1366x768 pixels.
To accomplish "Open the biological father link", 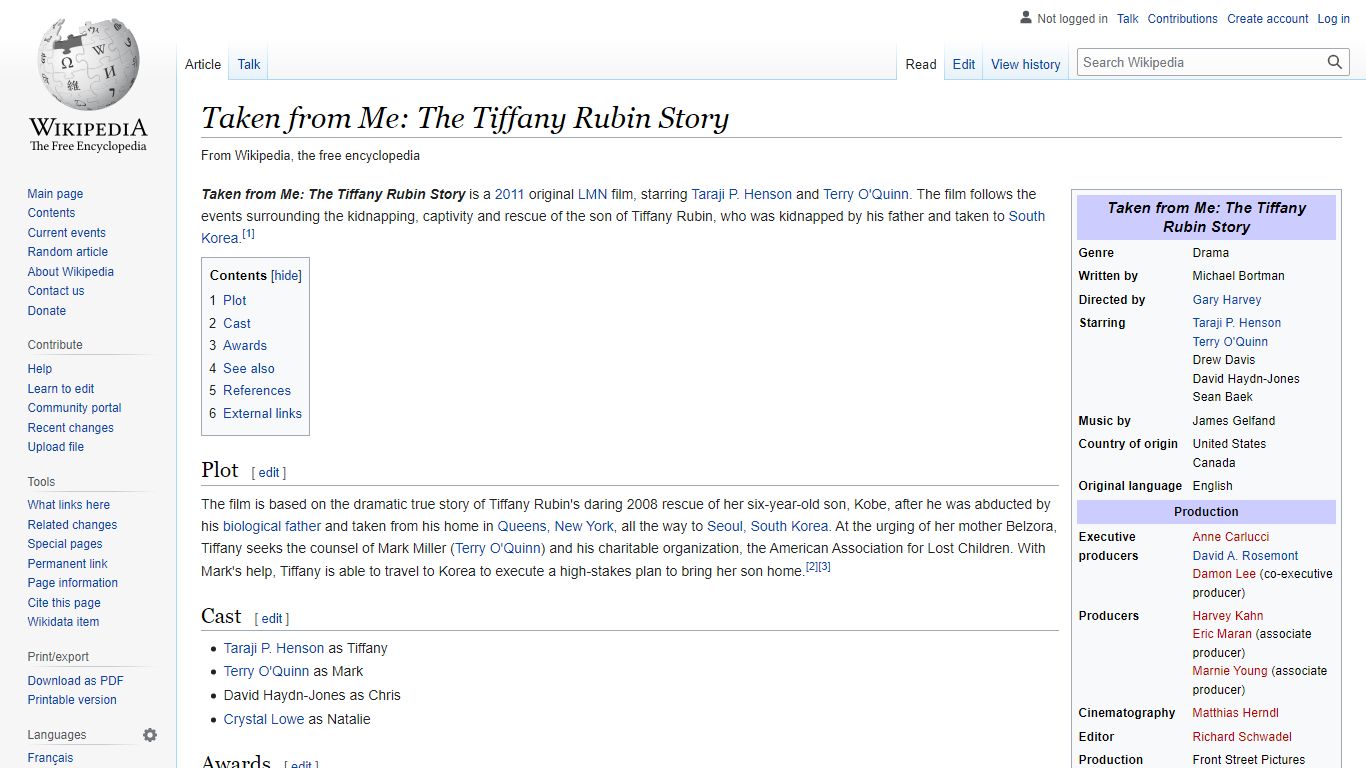I will (x=272, y=526).
